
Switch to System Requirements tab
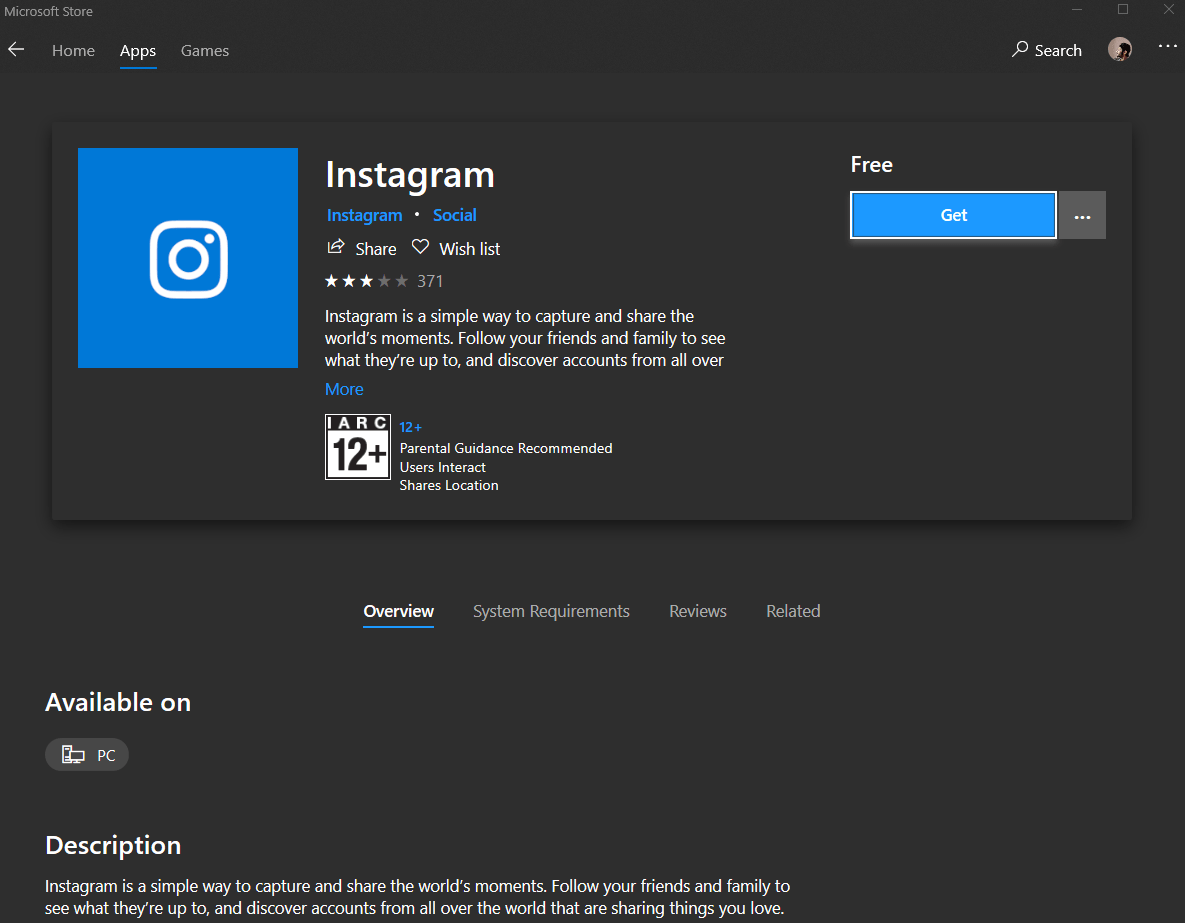(551, 611)
